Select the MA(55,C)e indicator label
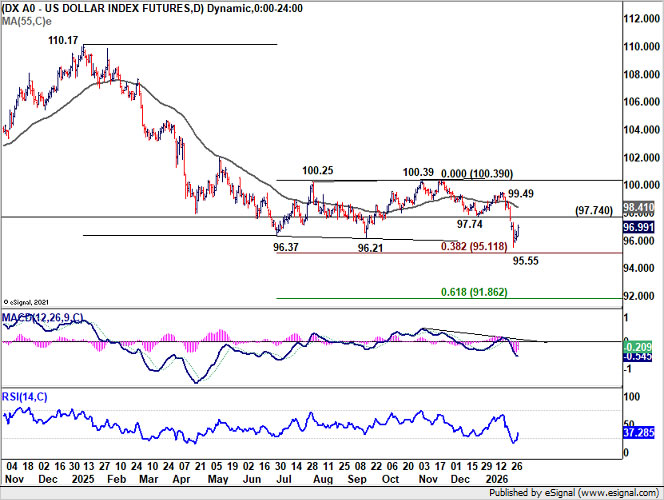Image resolution: width=664 pixels, height=500 pixels. (27, 21)
